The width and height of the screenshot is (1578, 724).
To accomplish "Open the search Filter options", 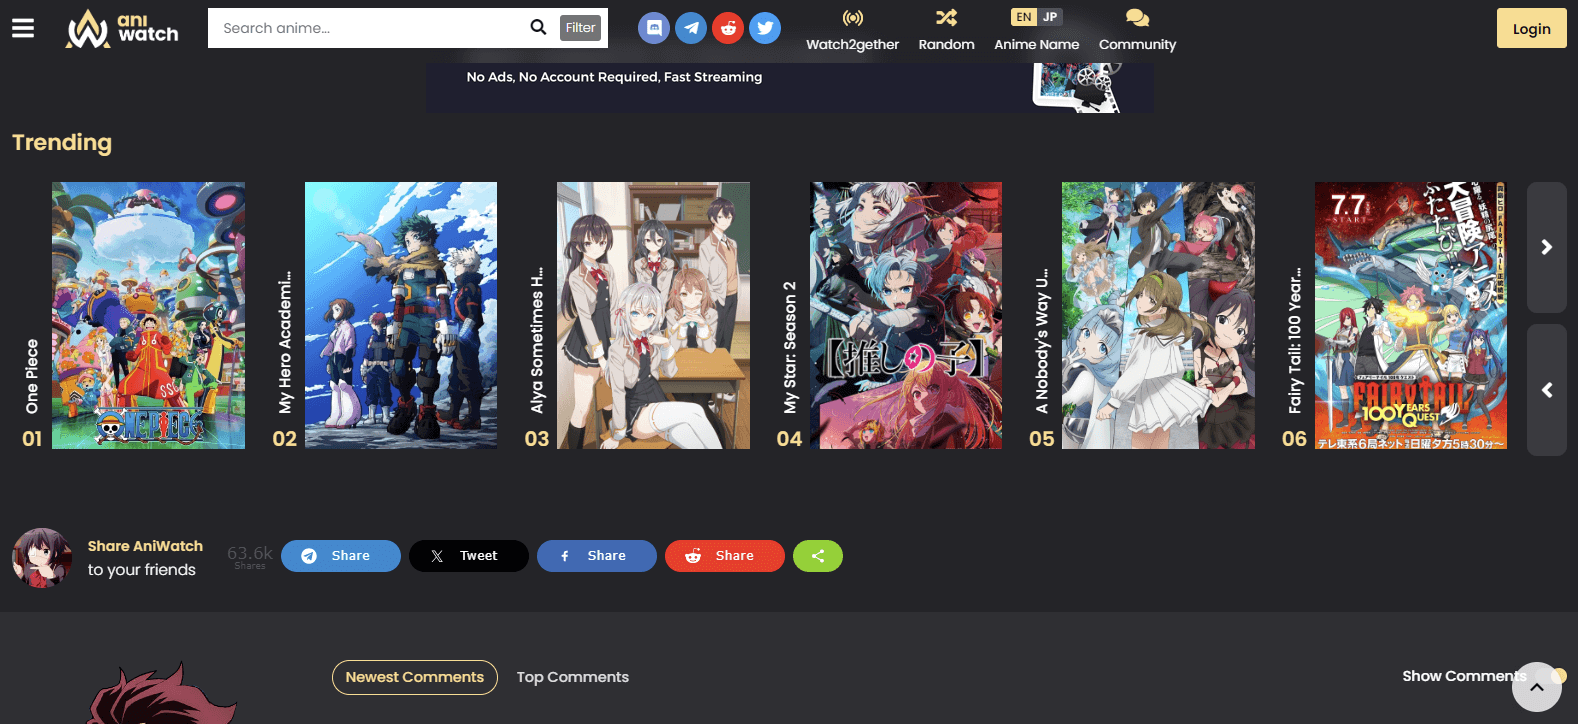I will click(x=580, y=28).
